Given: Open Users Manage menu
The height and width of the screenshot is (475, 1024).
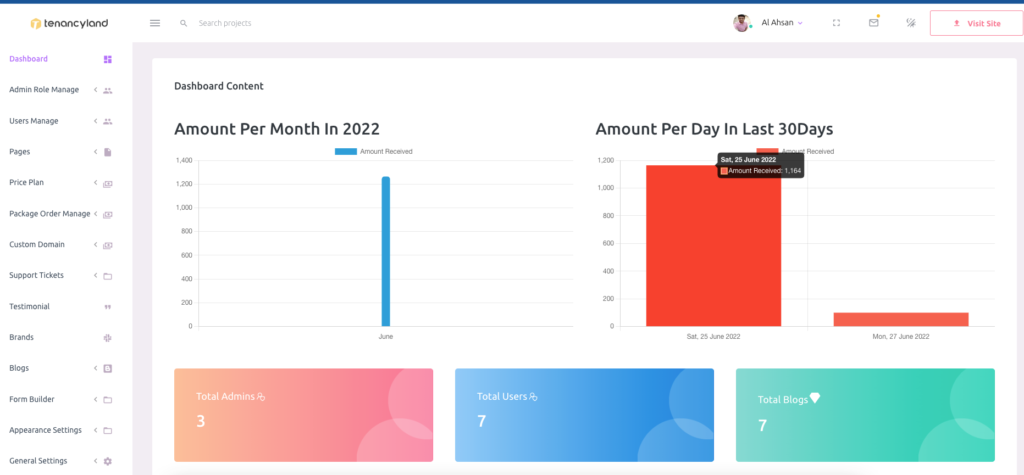Looking at the screenshot, I should (33, 121).
